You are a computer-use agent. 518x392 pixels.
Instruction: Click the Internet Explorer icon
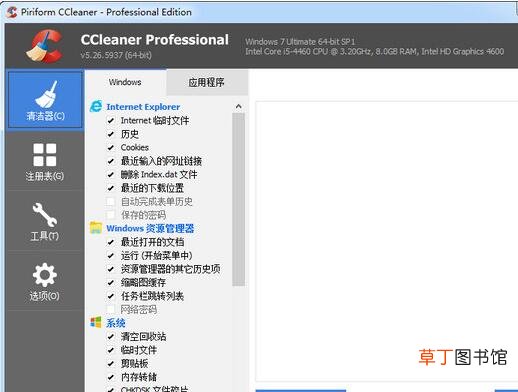click(x=96, y=106)
